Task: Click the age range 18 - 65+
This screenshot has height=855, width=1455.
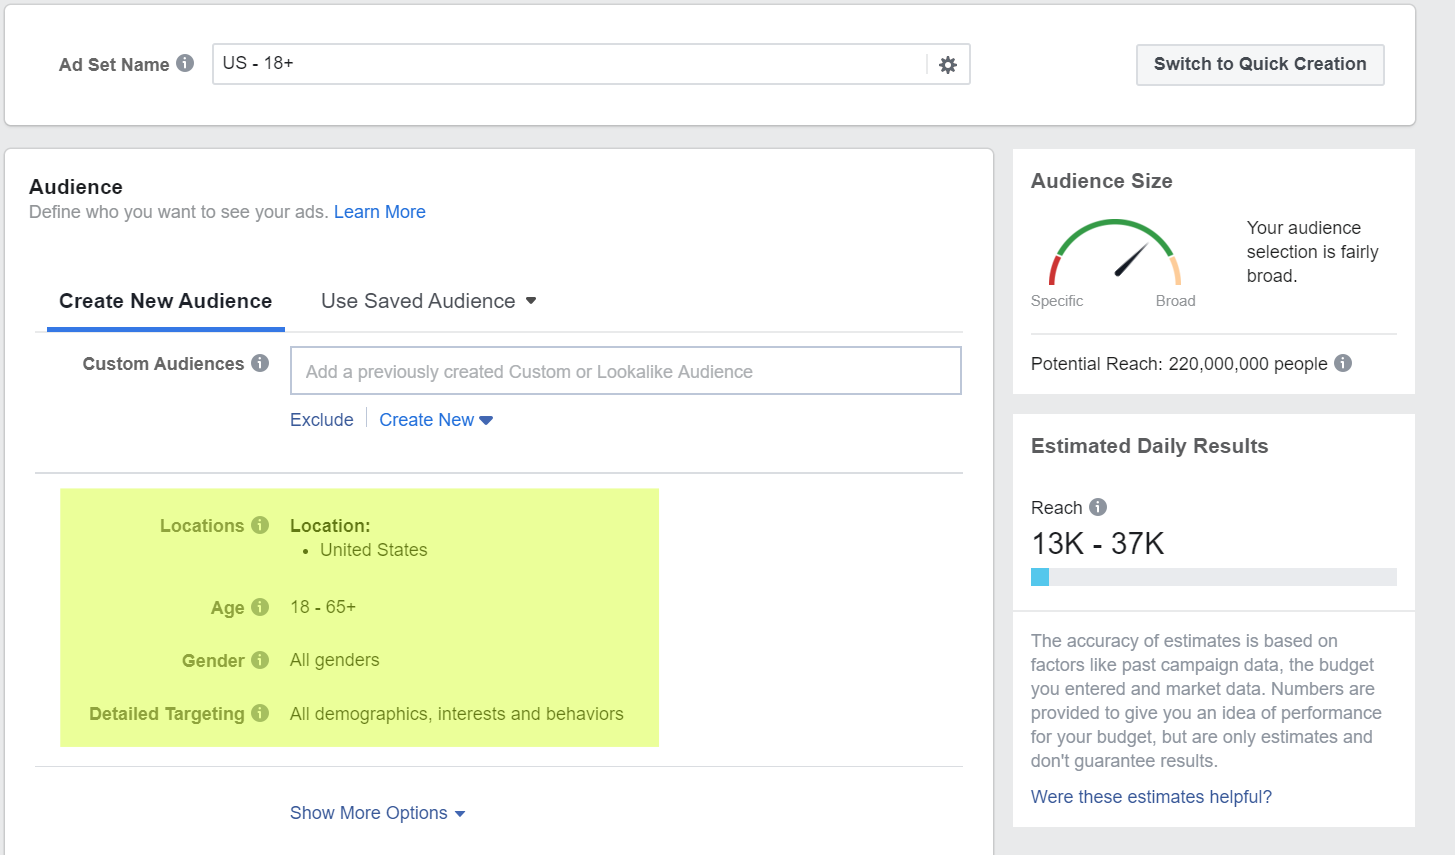Action: 323,607
